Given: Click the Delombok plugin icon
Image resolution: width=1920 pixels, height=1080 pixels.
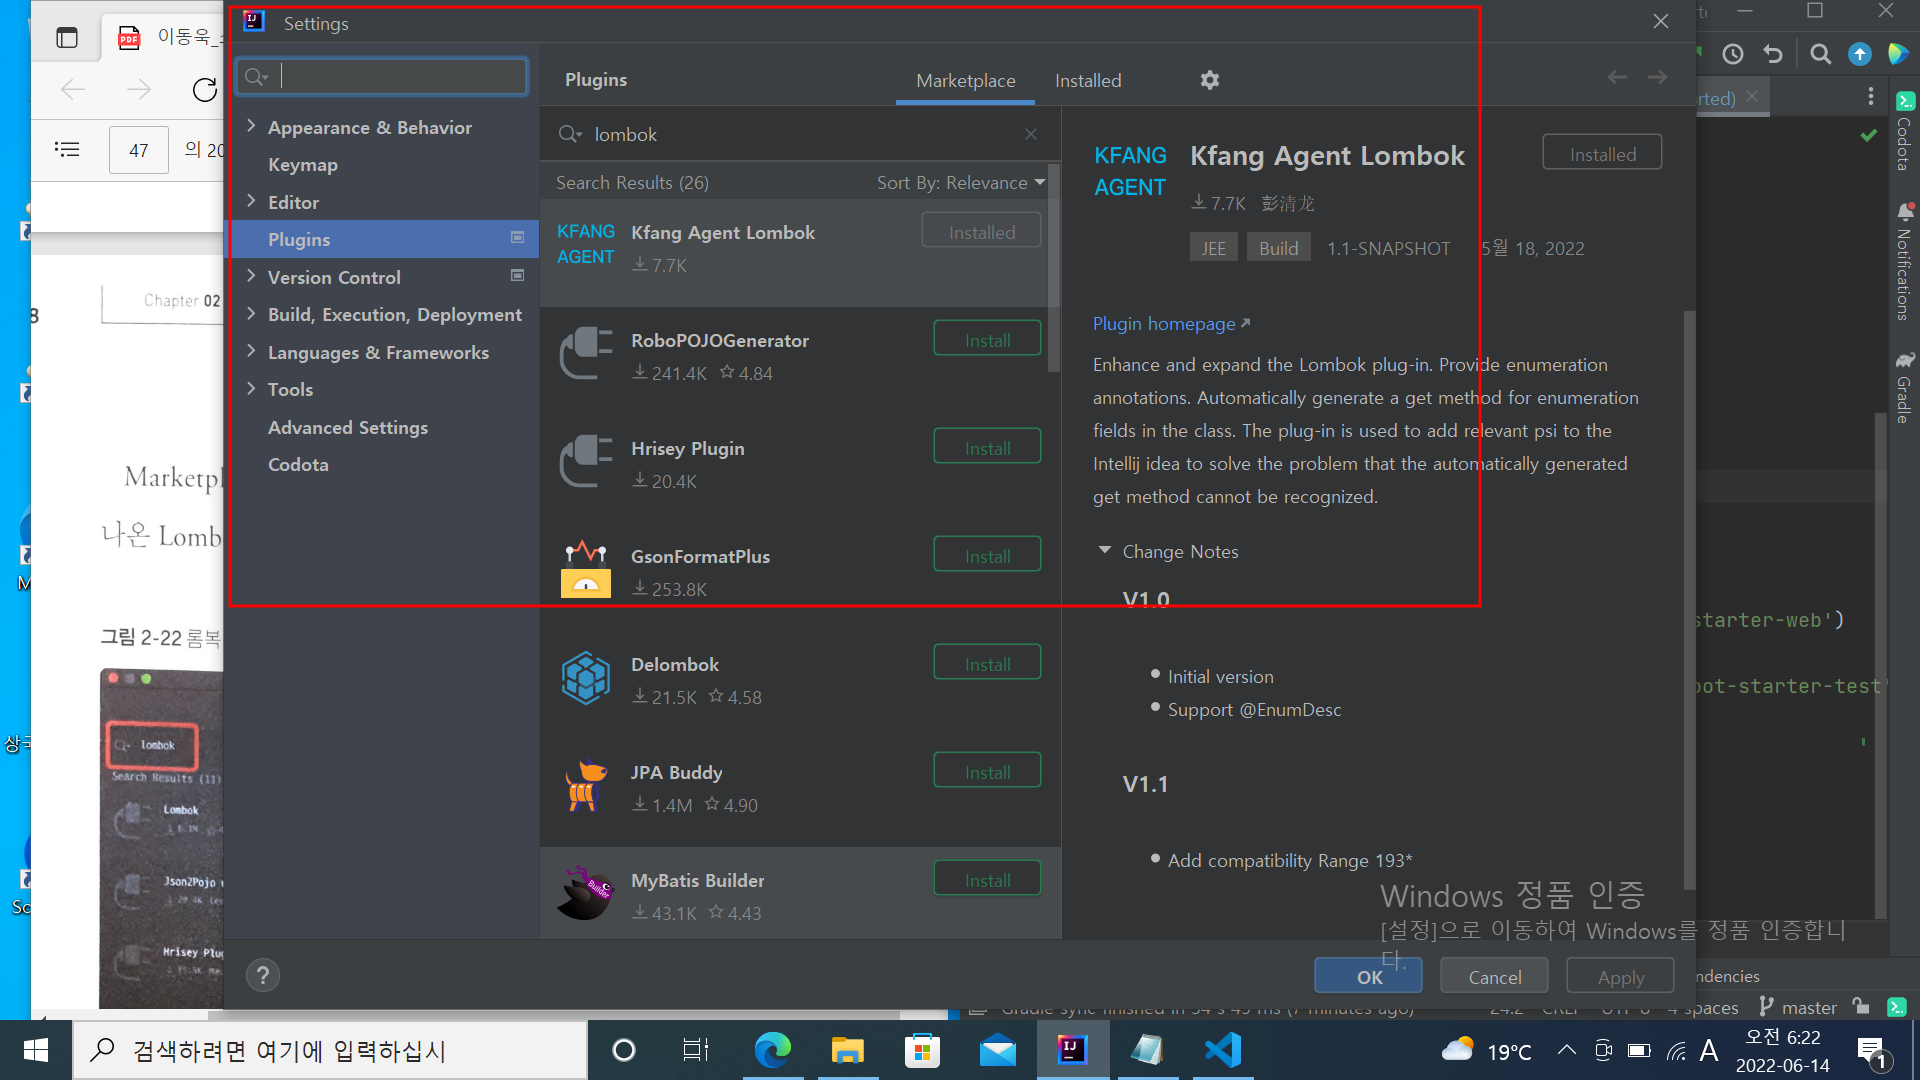Looking at the screenshot, I should 586,678.
